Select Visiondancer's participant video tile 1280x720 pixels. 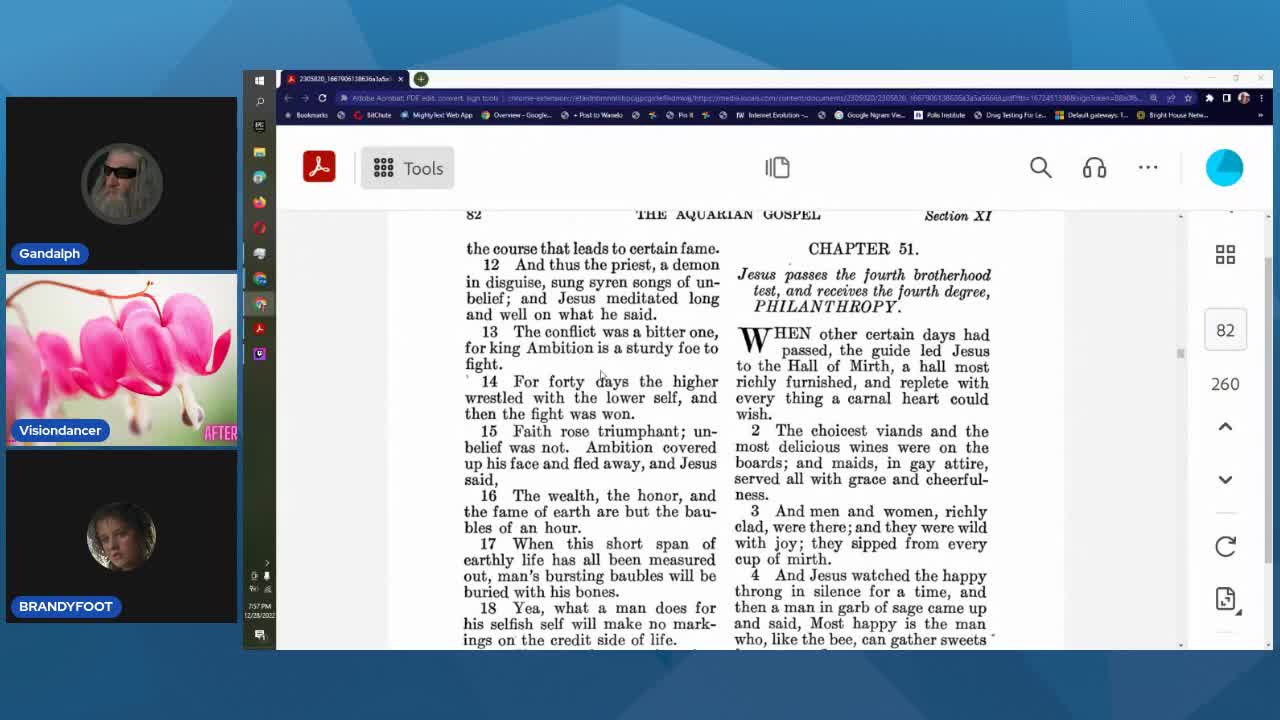(x=121, y=359)
